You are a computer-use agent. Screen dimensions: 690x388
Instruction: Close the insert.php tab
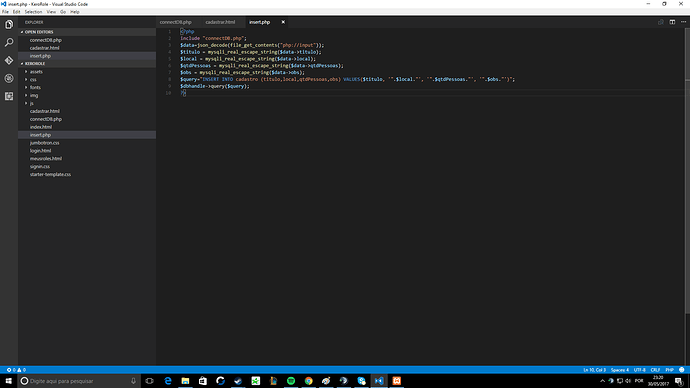pos(283,22)
